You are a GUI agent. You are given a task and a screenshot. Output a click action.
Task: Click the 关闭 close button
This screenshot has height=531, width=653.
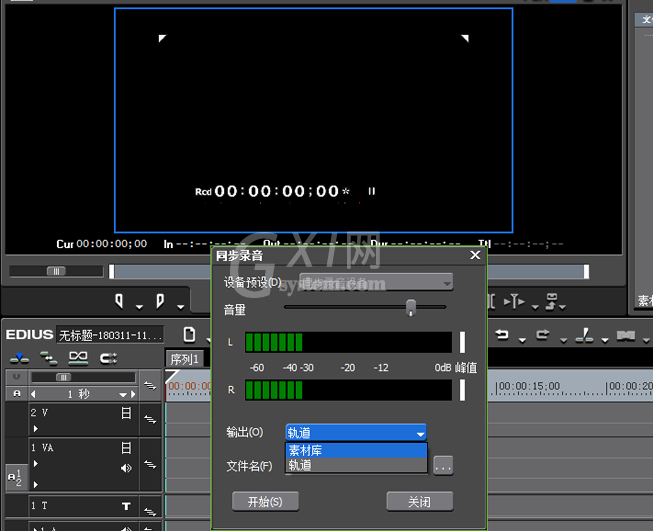[x=420, y=501]
